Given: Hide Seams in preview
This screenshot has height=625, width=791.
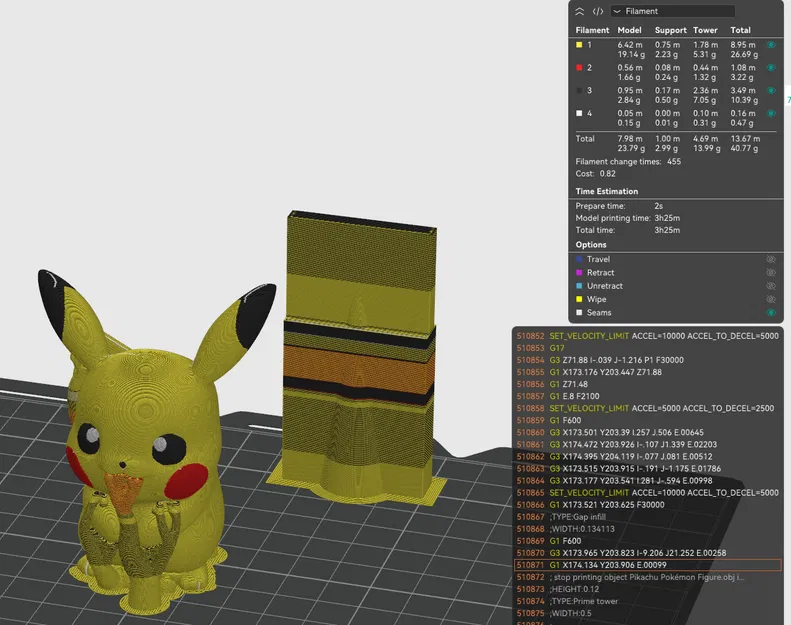Looking at the screenshot, I should (x=771, y=313).
